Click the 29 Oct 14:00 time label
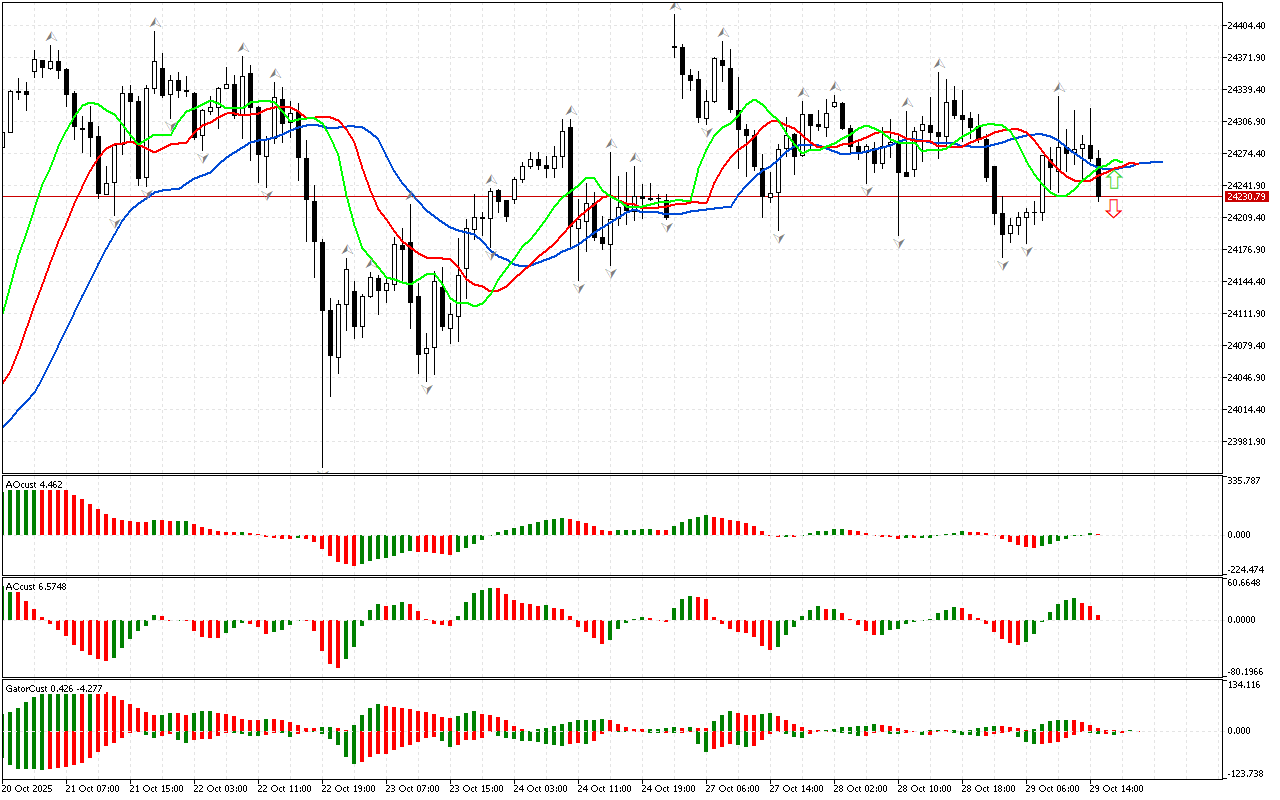 1117,789
